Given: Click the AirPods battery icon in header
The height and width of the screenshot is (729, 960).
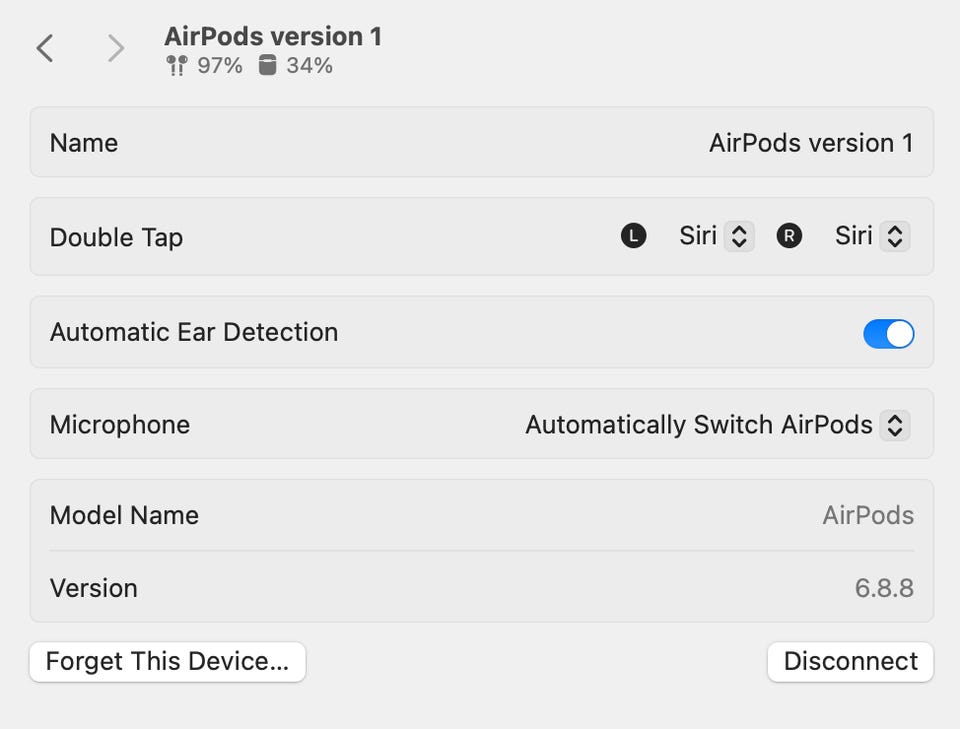Looking at the screenshot, I should (x=176, y=67).
